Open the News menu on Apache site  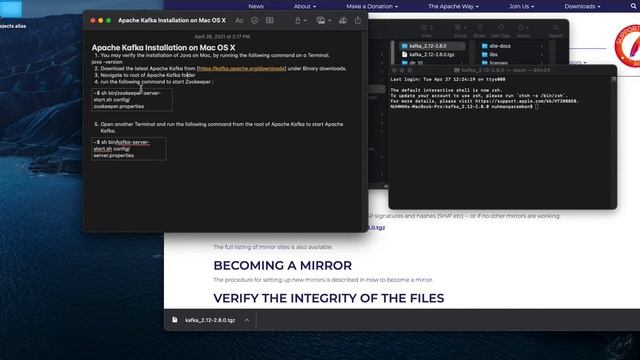point(256,6)
